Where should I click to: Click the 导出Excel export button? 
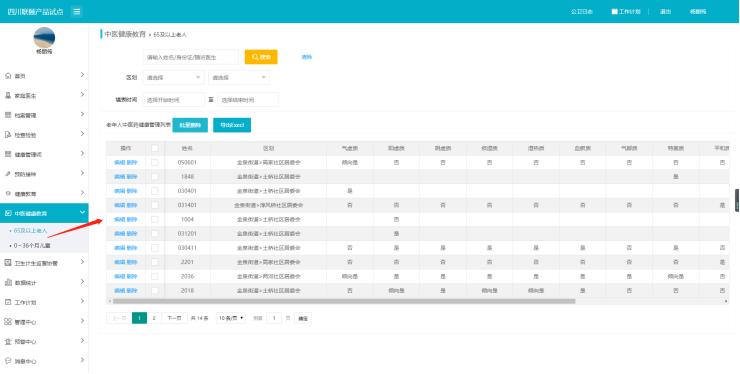232,125
